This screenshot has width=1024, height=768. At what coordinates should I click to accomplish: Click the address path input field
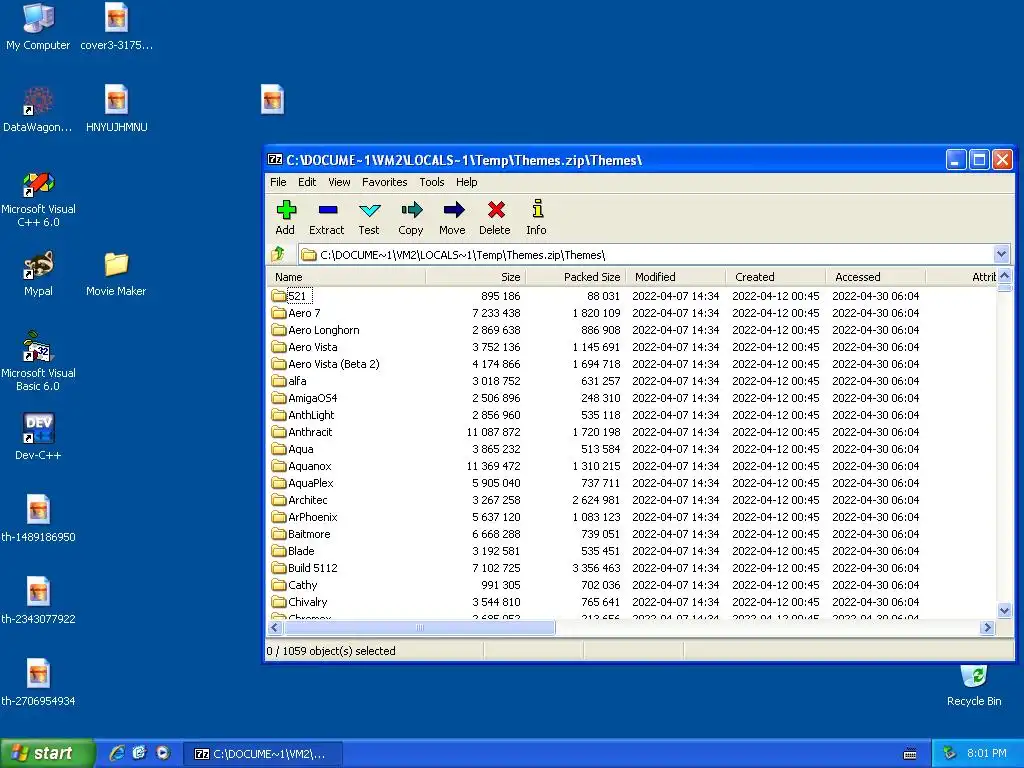[x=647, y=255]
